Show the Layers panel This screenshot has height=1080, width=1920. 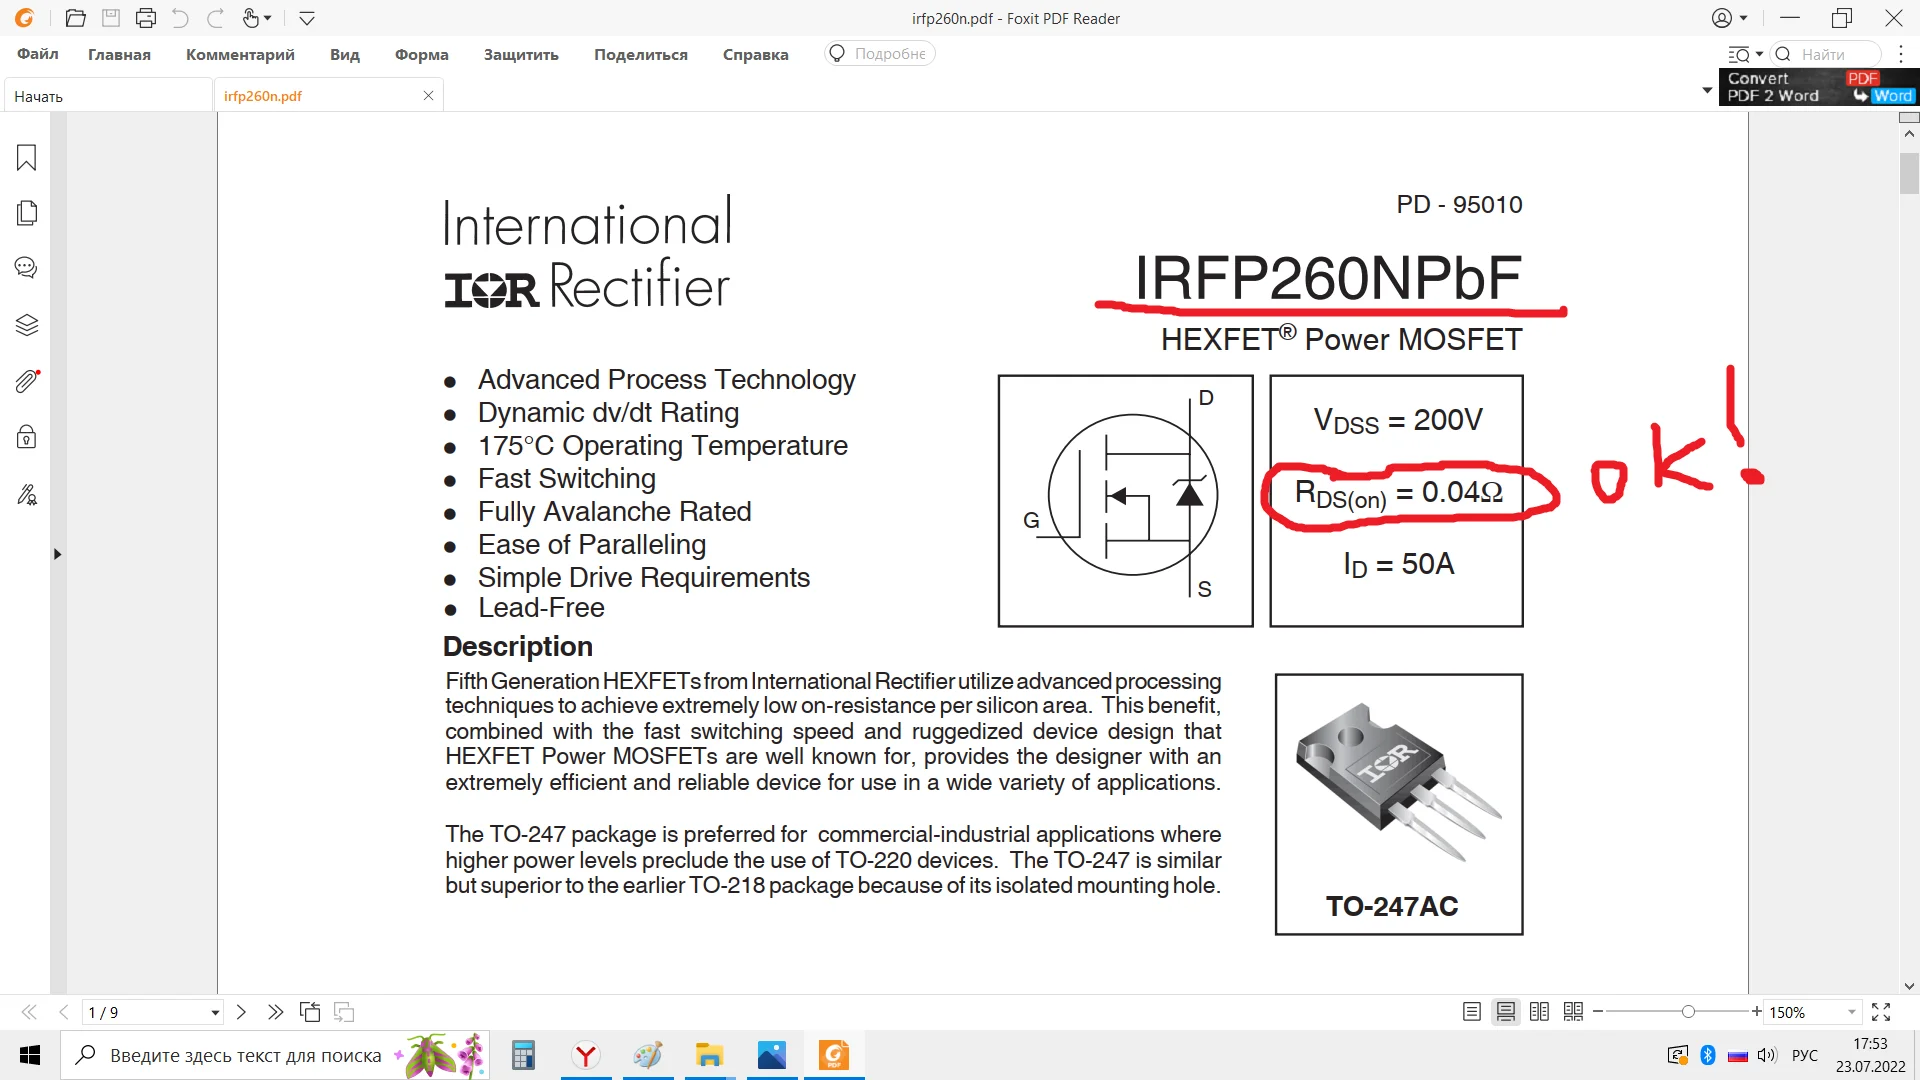pyautogui.click(x=27, y=325)
